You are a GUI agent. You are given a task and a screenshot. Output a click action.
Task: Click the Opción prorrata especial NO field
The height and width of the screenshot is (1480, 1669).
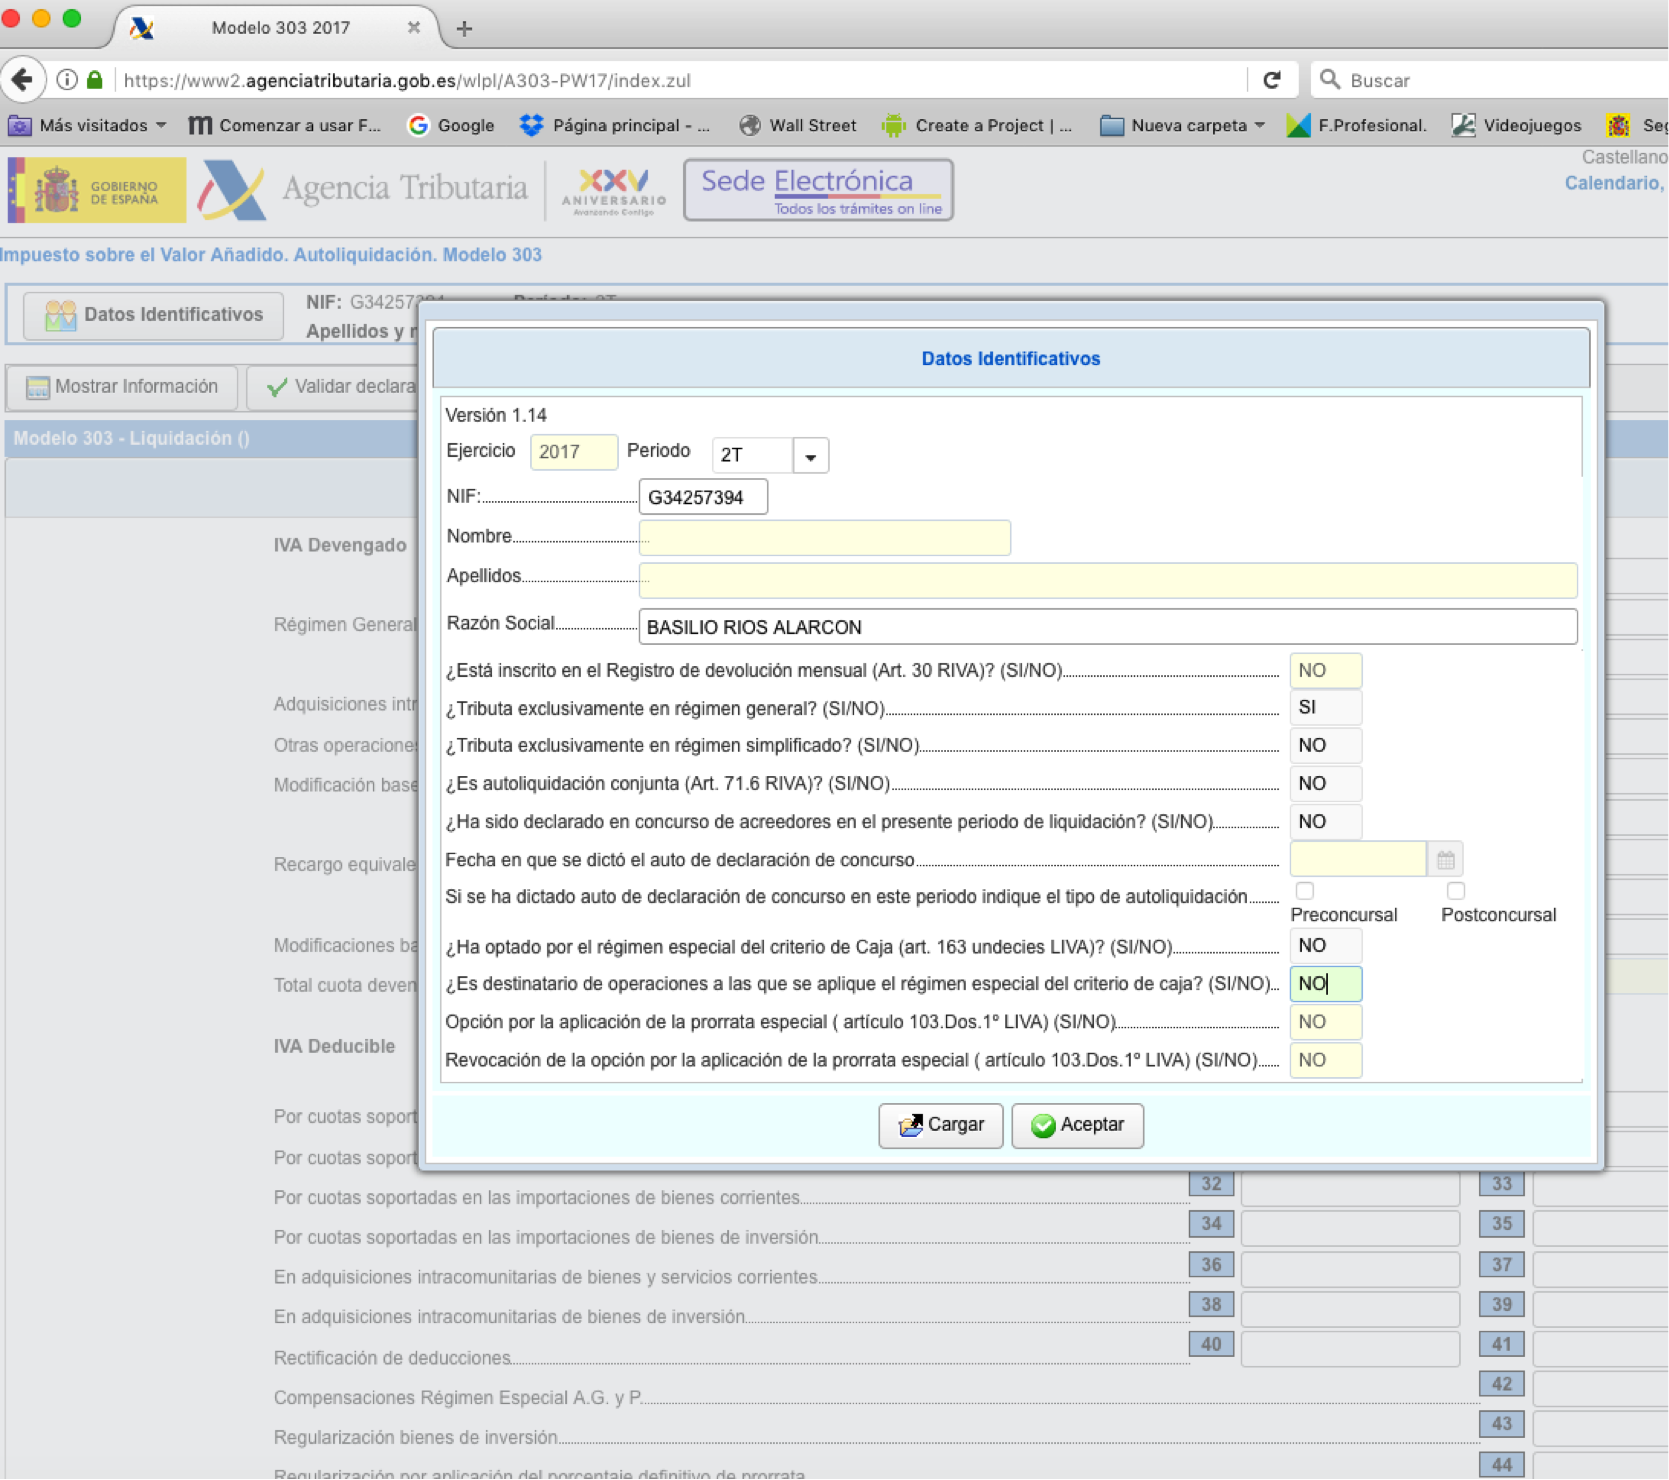point(1325,1022)
